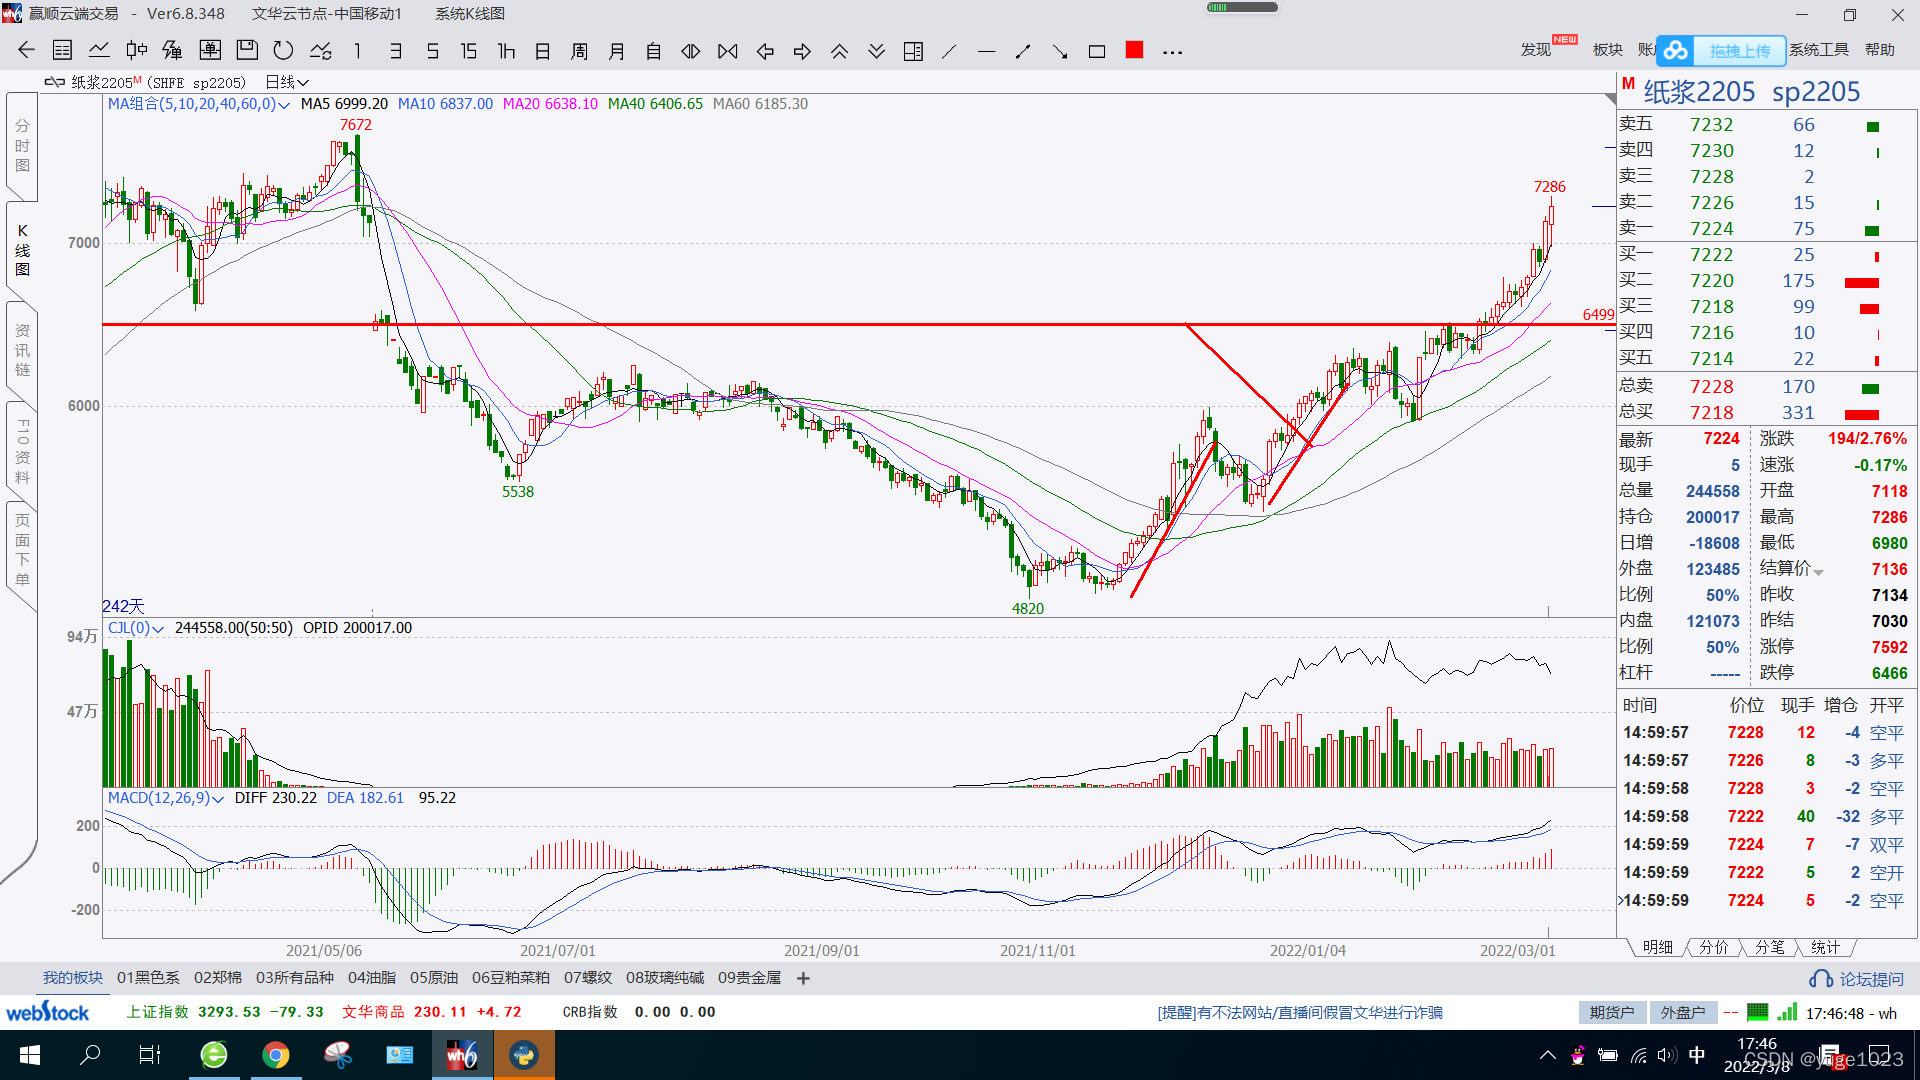Viewport: 1920px width, 1080px height.
Task: Switch to the 分价 tab
Action: tap(1714, 947)
